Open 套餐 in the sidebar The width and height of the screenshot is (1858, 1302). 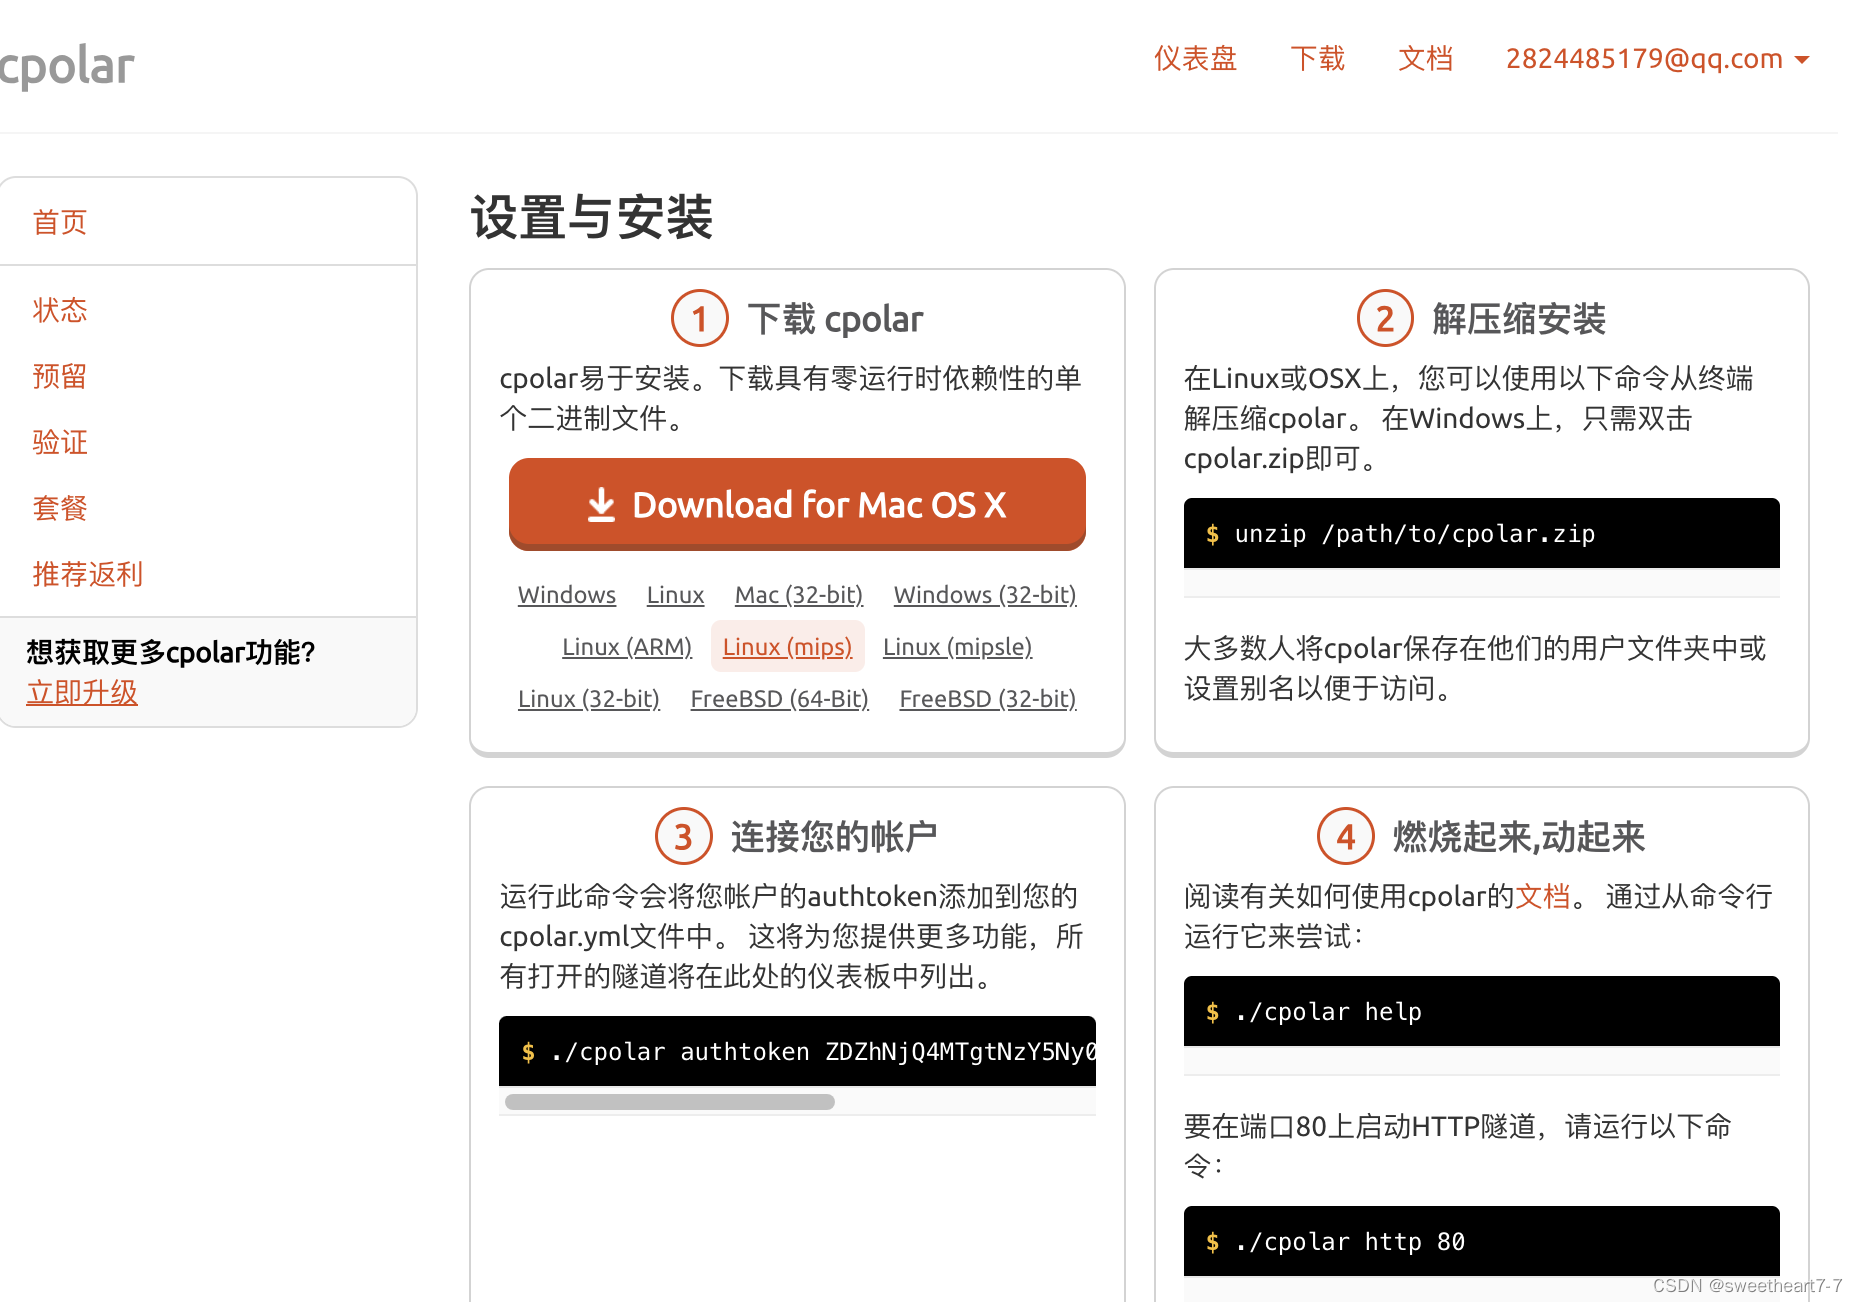tap(60, 508)
